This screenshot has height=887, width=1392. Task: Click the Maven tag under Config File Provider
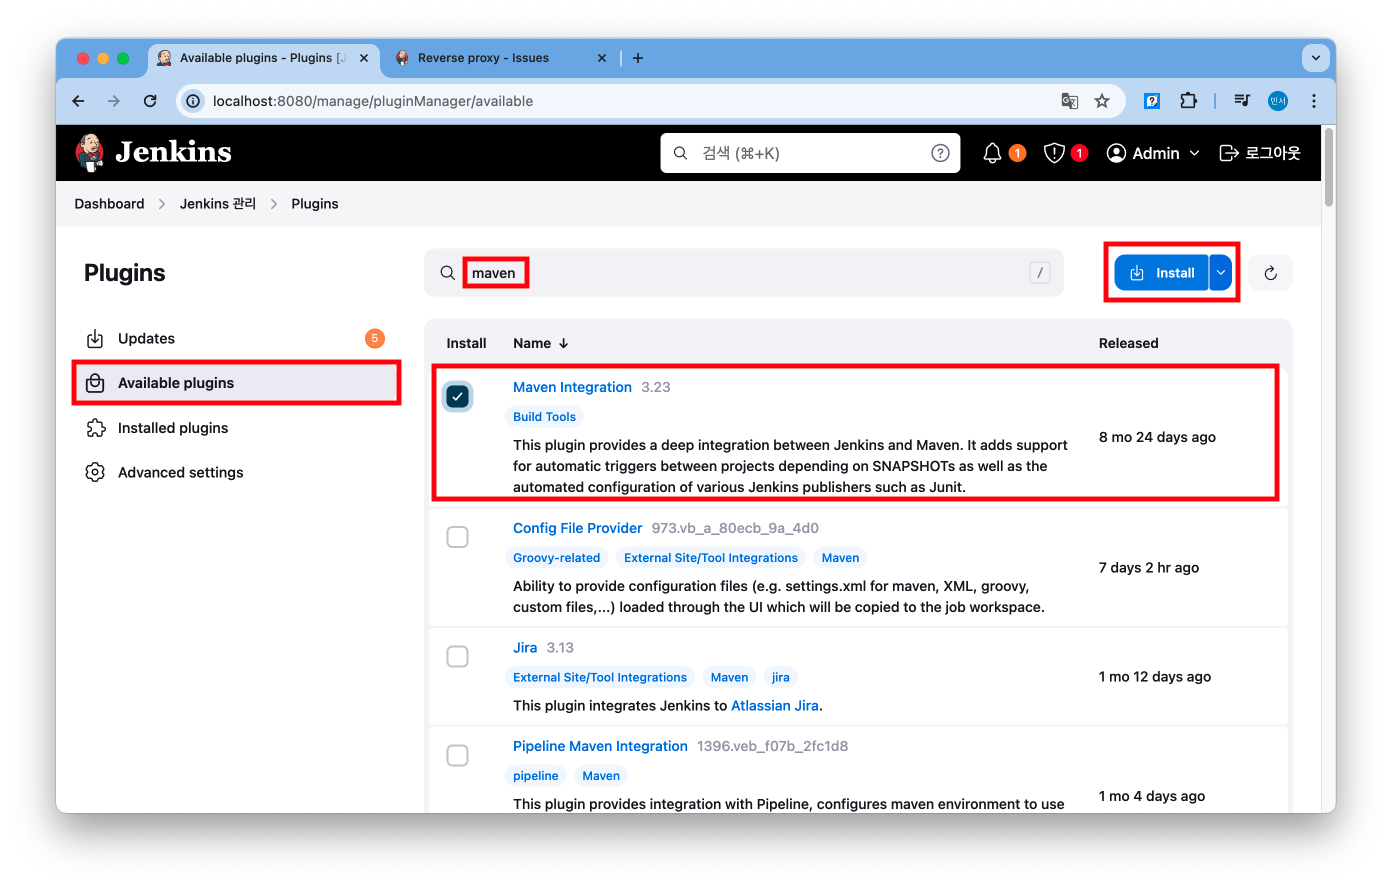tap(840, 558)
